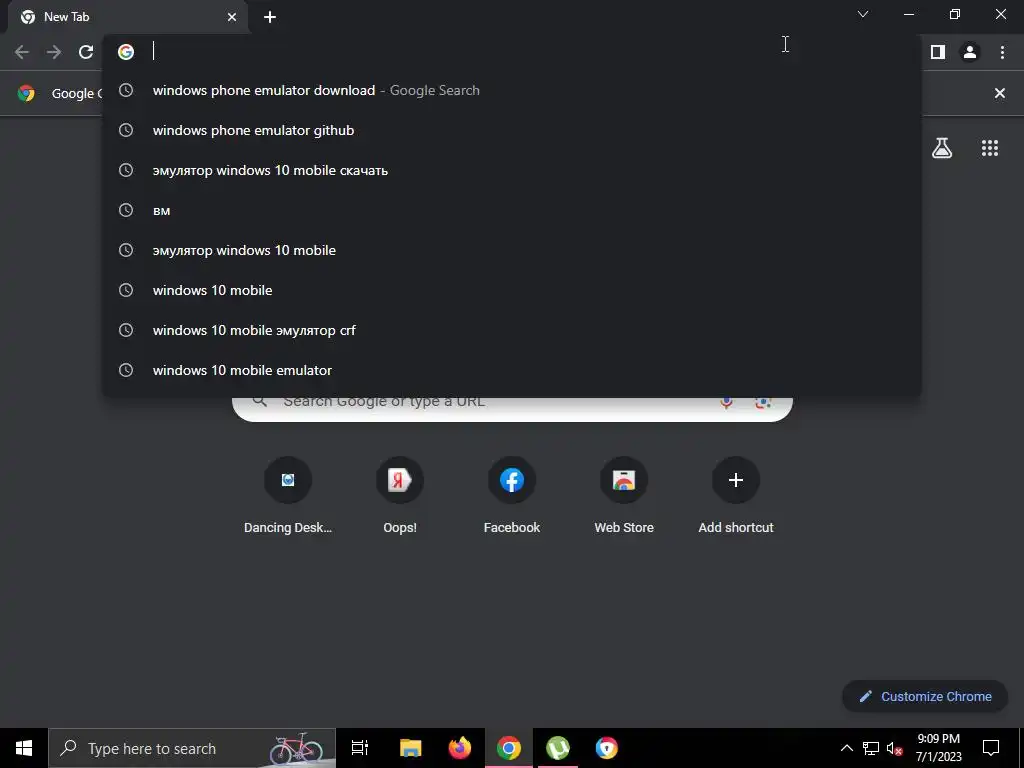
Task: Reload the page with the refresh icon
Action: coord(86,52)
